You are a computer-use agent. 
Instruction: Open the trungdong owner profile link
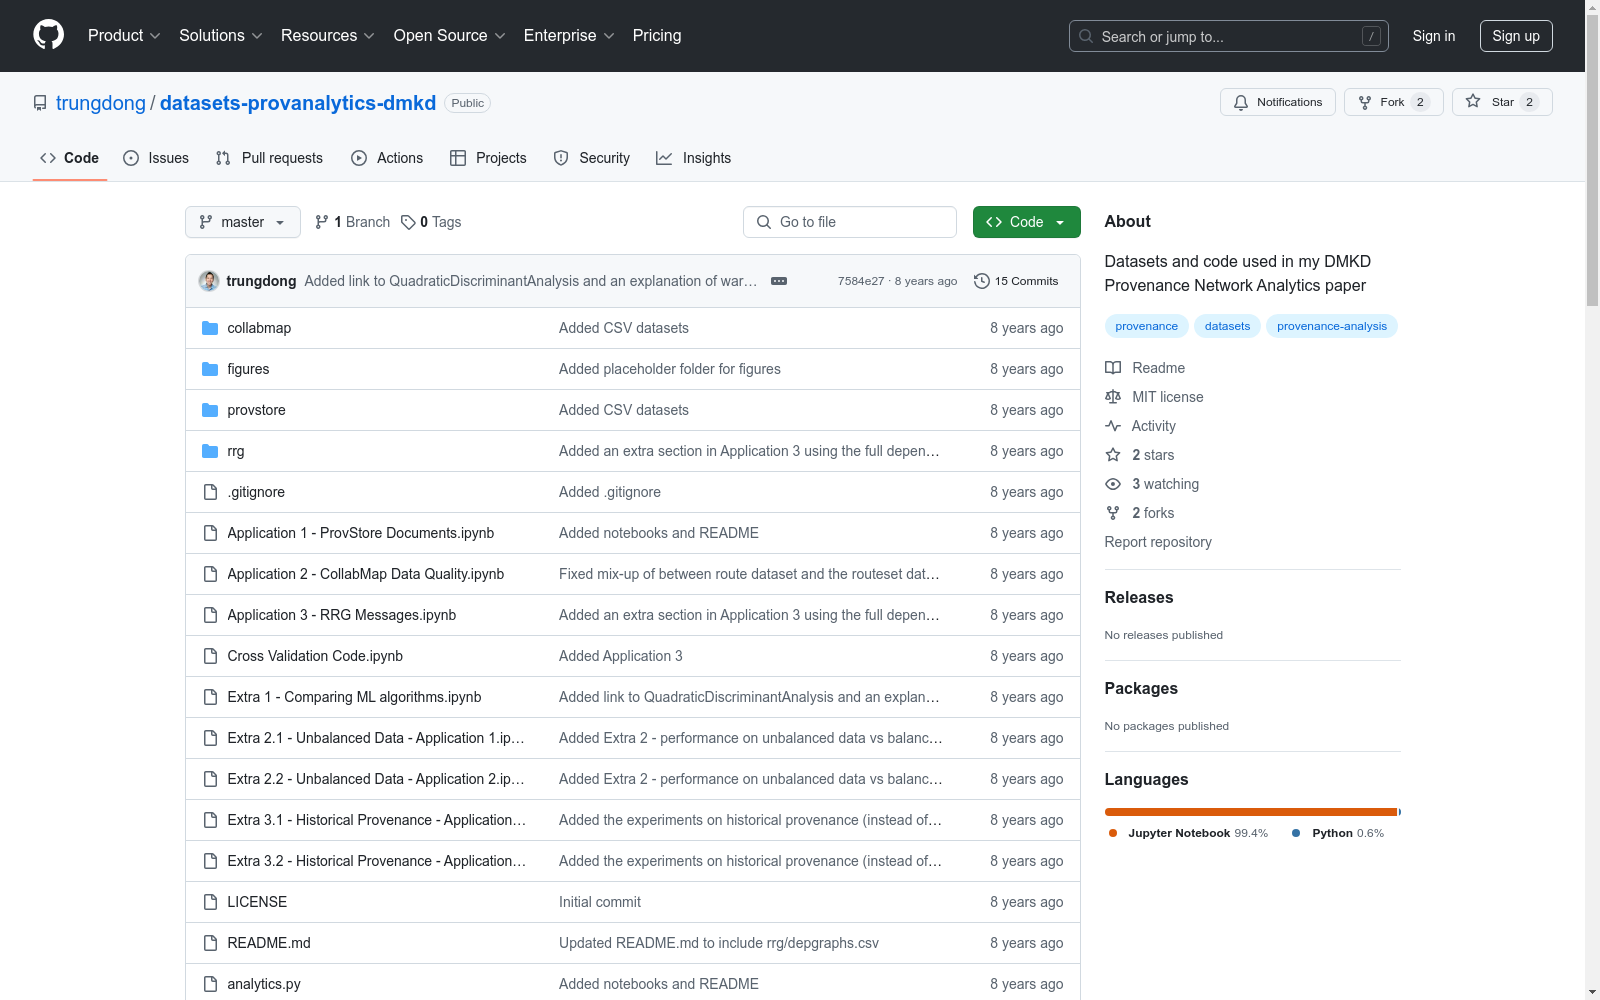point(101,103)
